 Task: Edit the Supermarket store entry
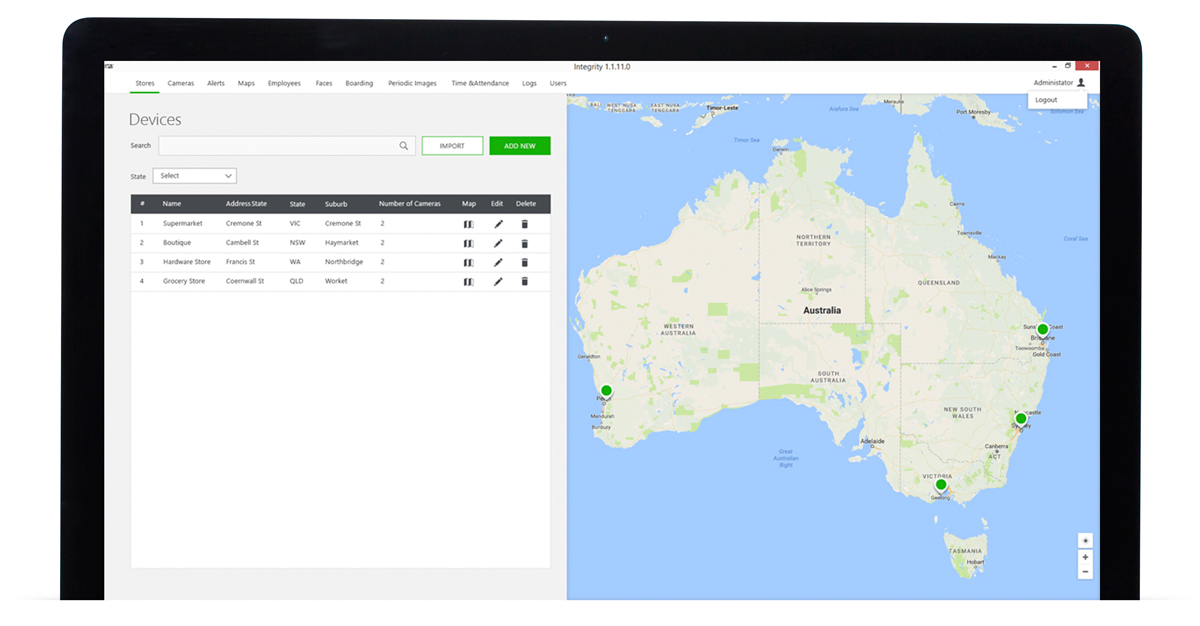498,224
